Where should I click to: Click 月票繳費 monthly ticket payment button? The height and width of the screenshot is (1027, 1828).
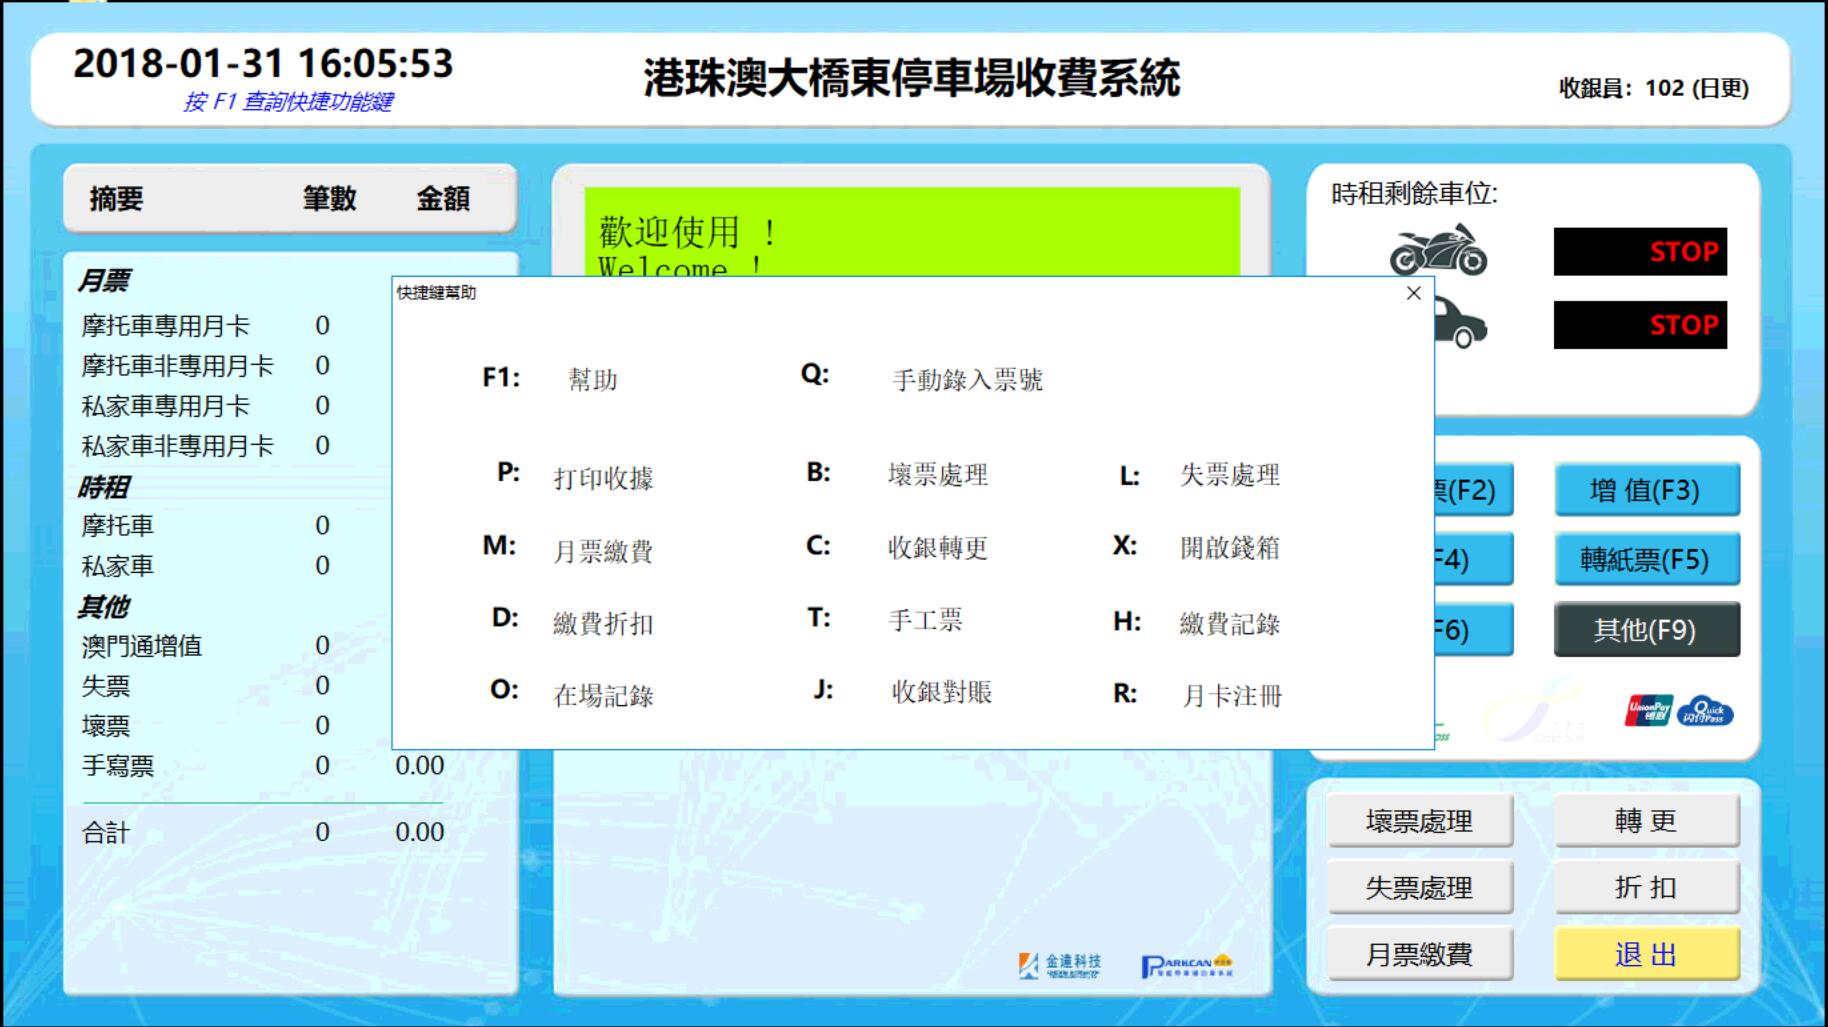point(1419,954)
